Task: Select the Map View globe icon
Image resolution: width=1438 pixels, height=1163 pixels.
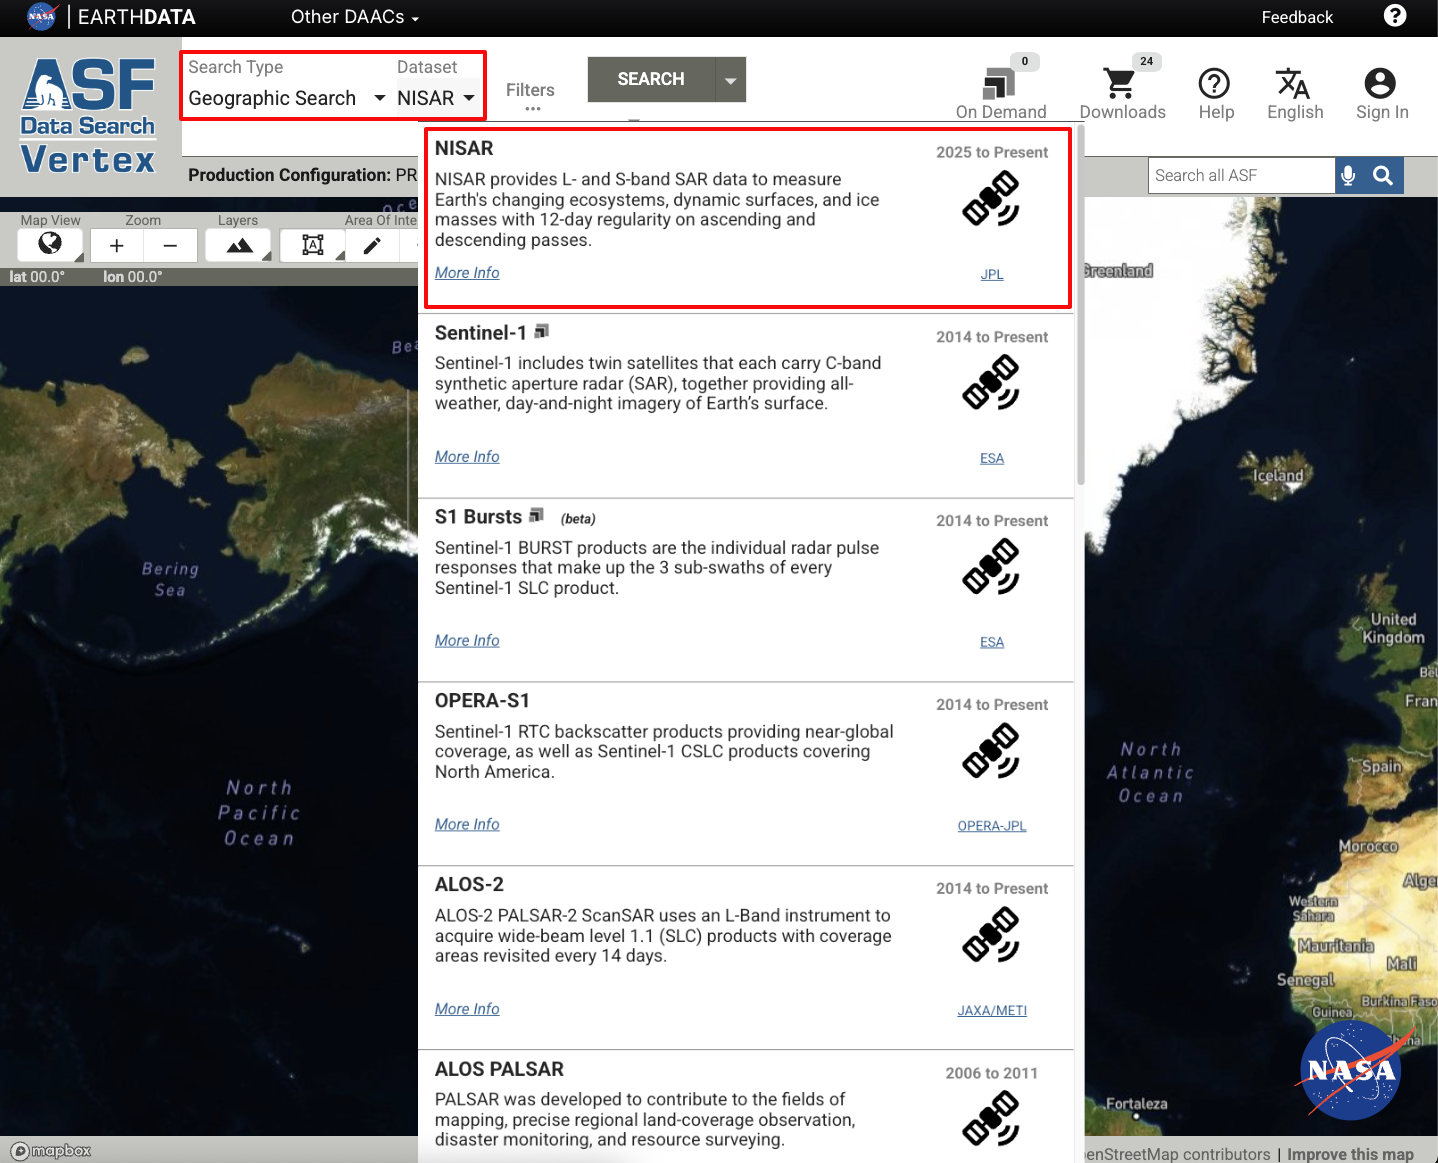Action: [49, 244]
